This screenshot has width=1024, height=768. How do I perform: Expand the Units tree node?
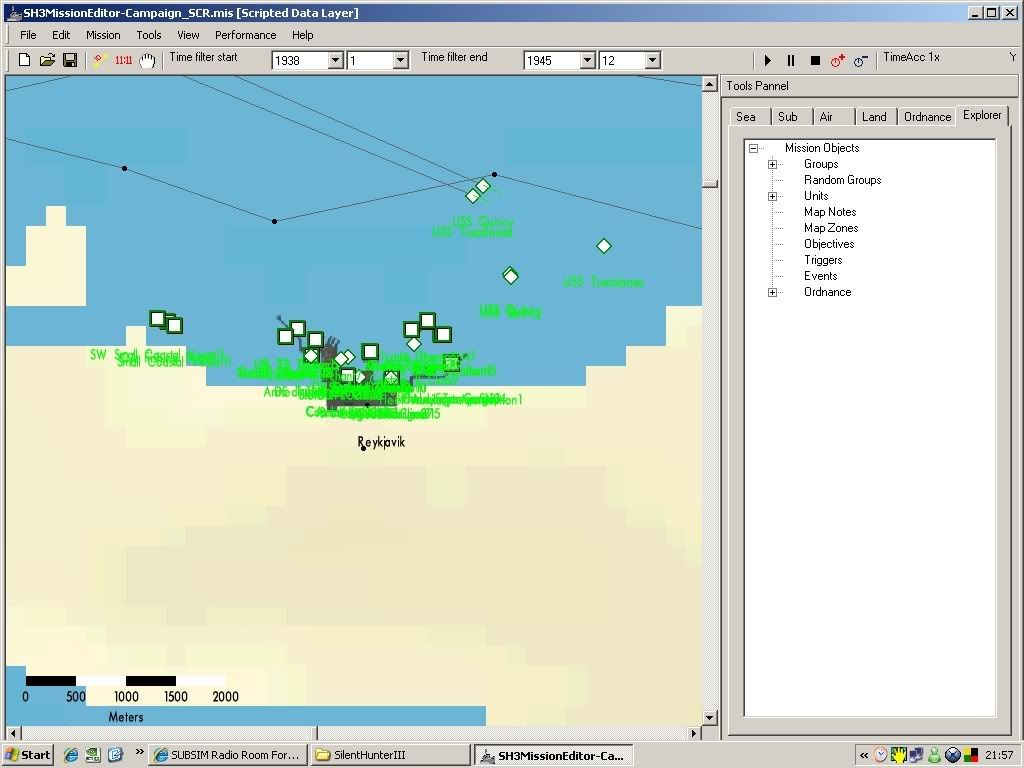773,197
